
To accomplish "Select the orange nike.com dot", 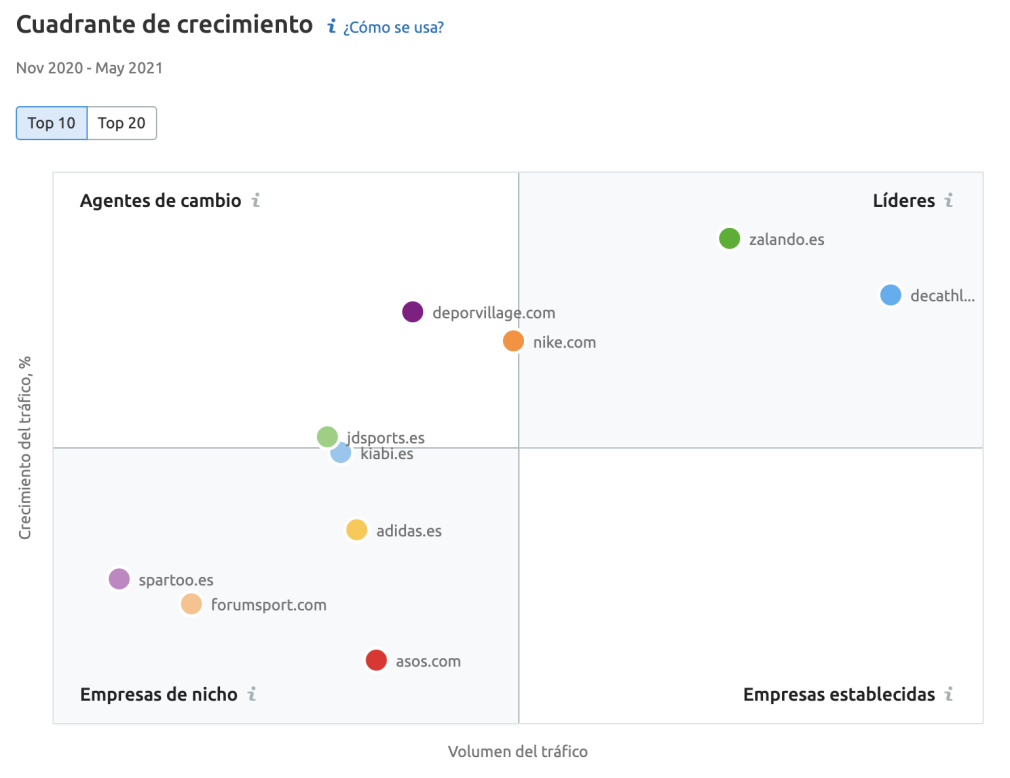I will click(x=513, y=341).
